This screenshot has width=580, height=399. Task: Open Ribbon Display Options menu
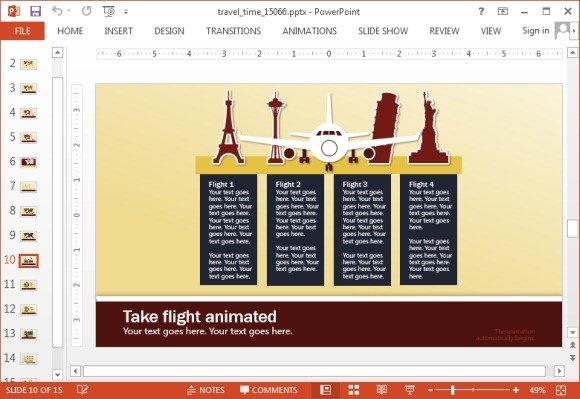(x=503, y=11)
